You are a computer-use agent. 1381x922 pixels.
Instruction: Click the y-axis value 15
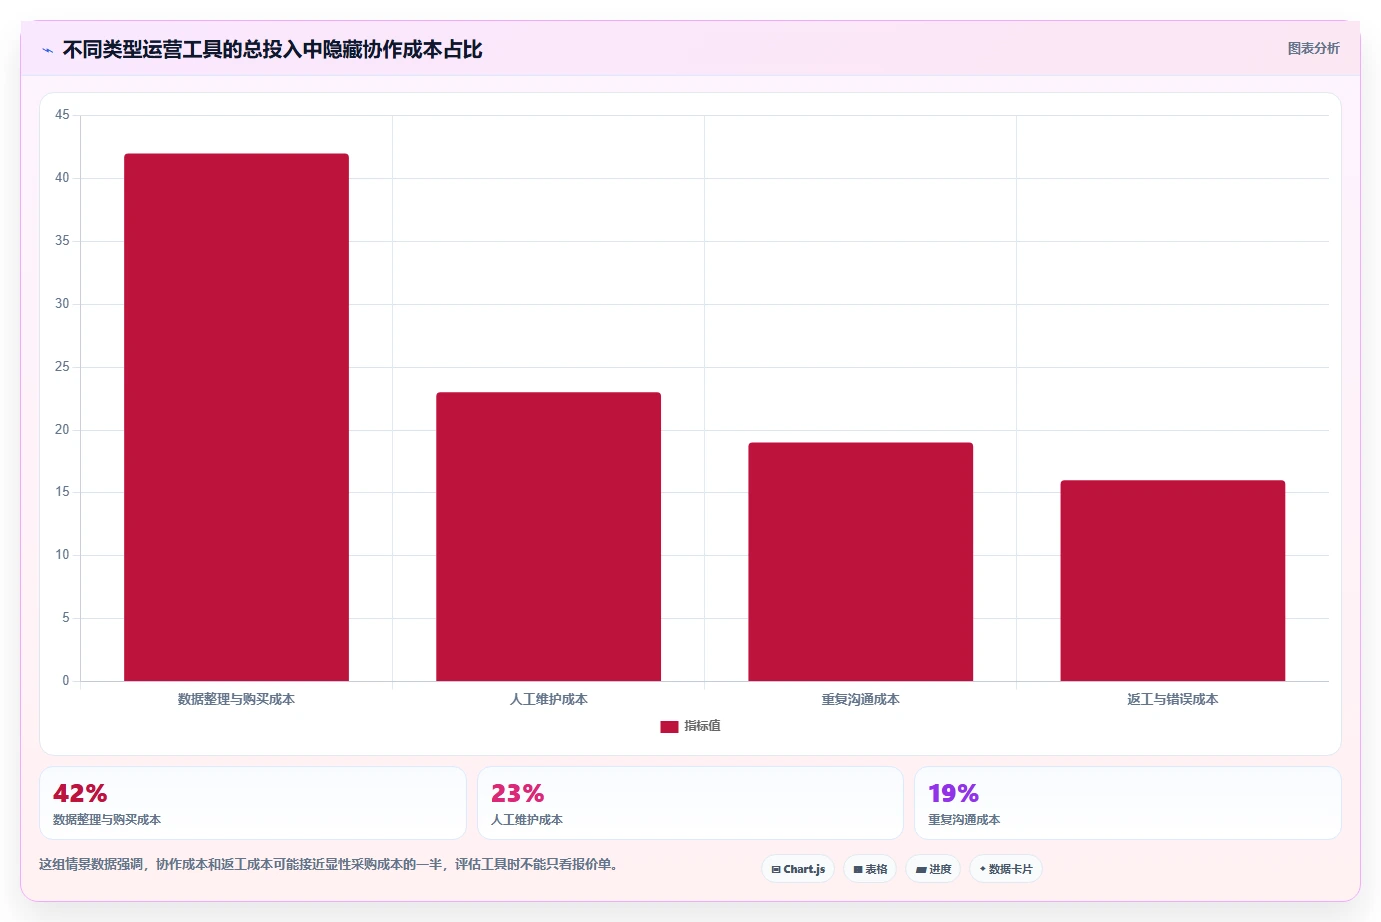coord(62,492)
